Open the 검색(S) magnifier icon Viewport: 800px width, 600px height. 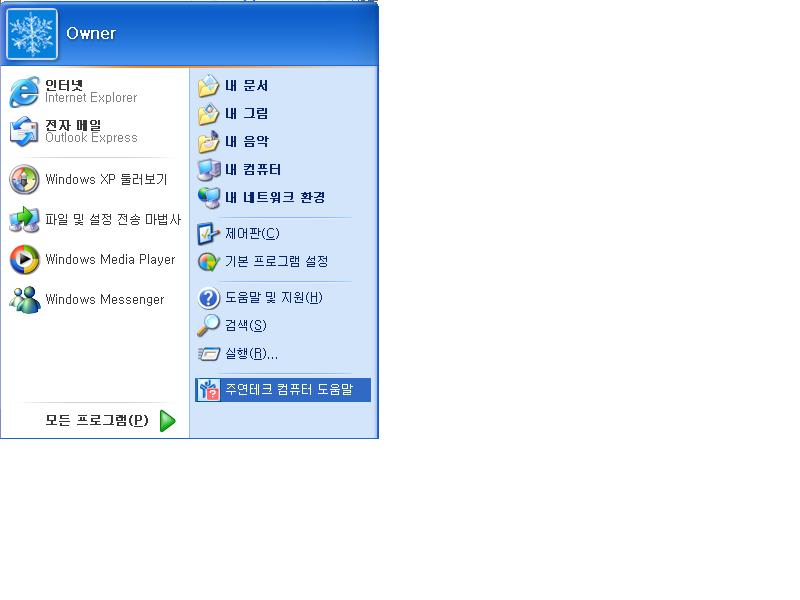pos(208,326)
